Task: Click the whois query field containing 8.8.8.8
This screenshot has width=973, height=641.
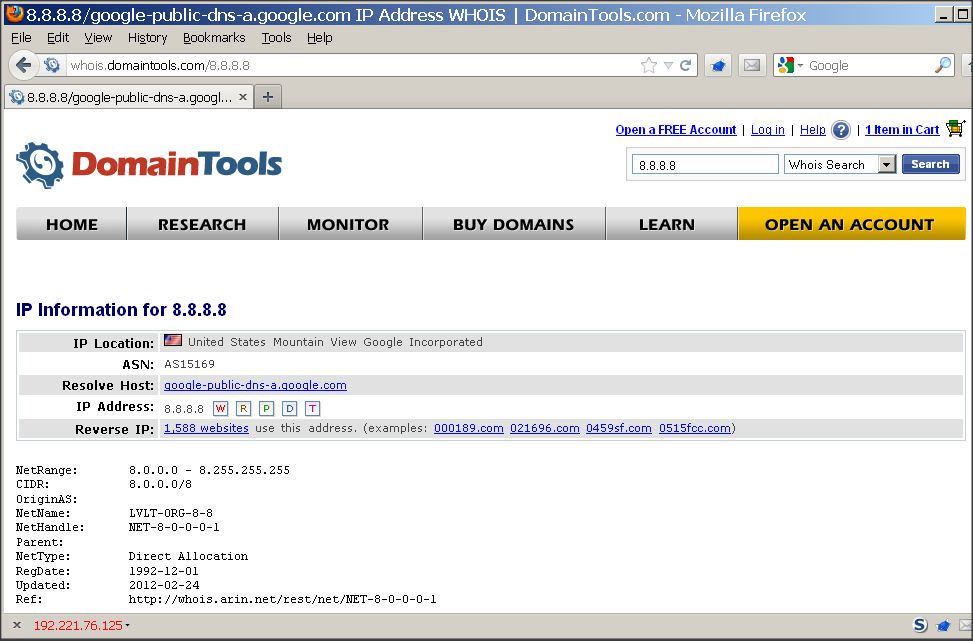Action: pyautogui.click(x=705, y=164)
